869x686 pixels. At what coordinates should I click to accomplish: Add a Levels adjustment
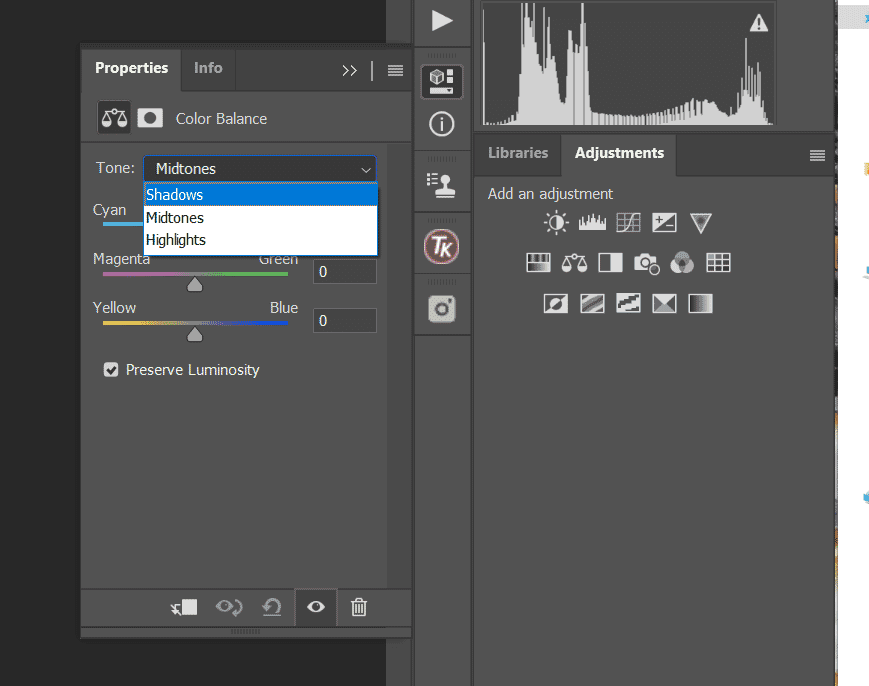click(592, 222)
